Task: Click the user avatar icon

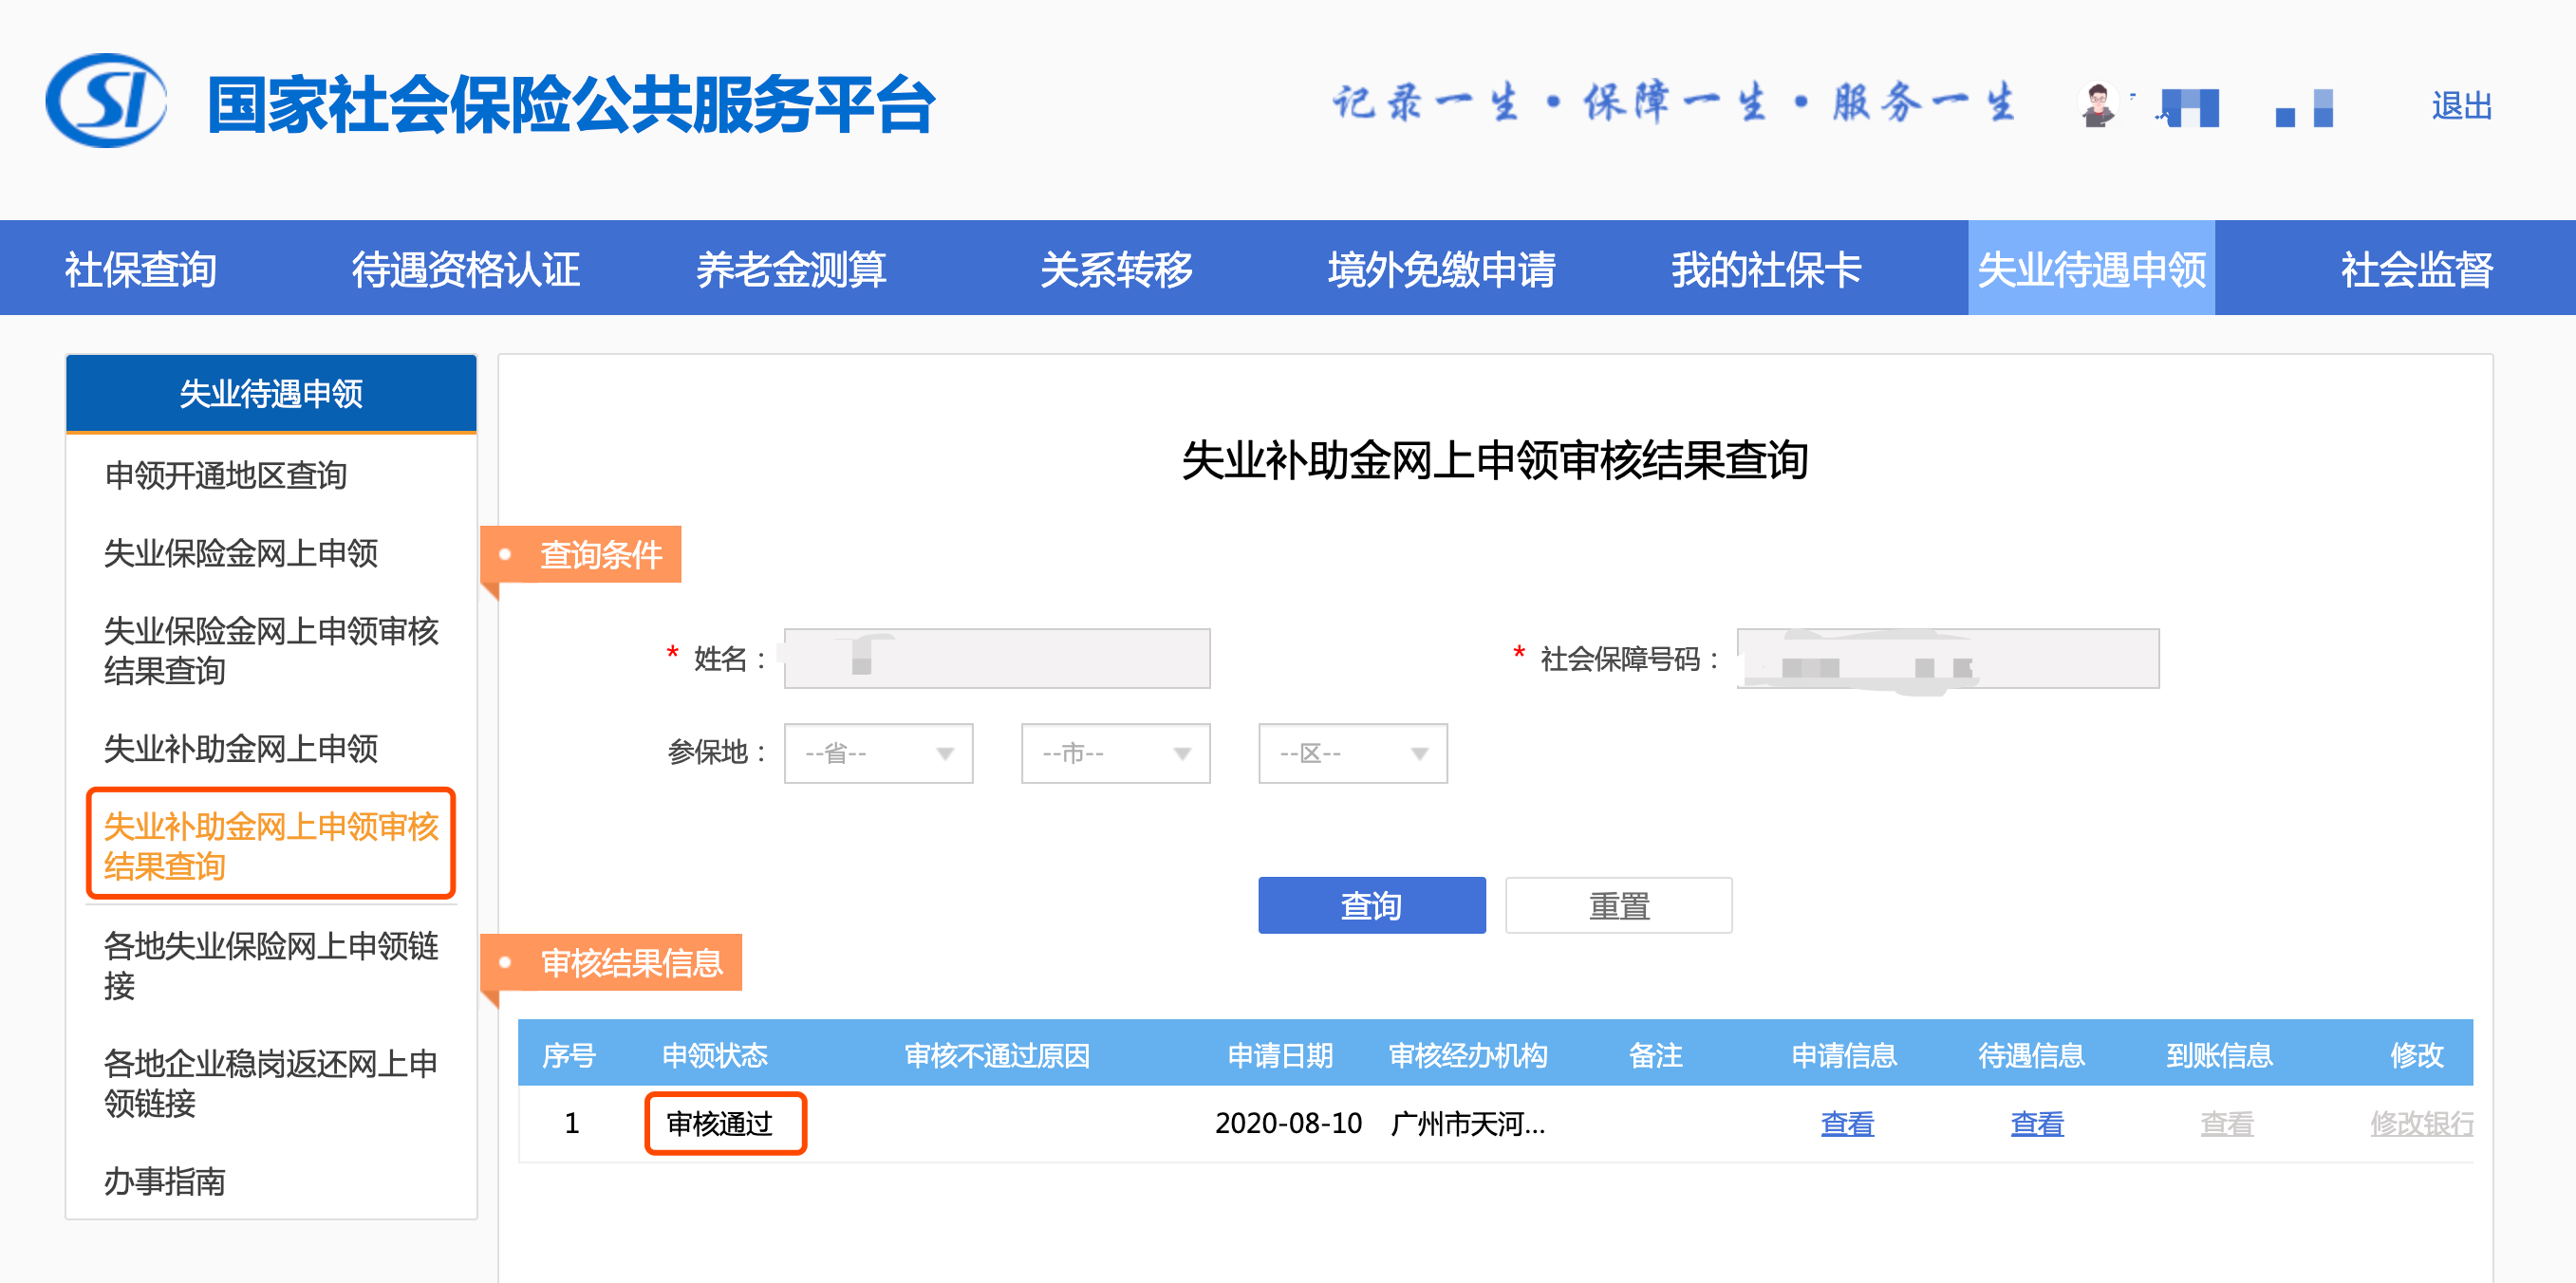Action: point(2097,104)
